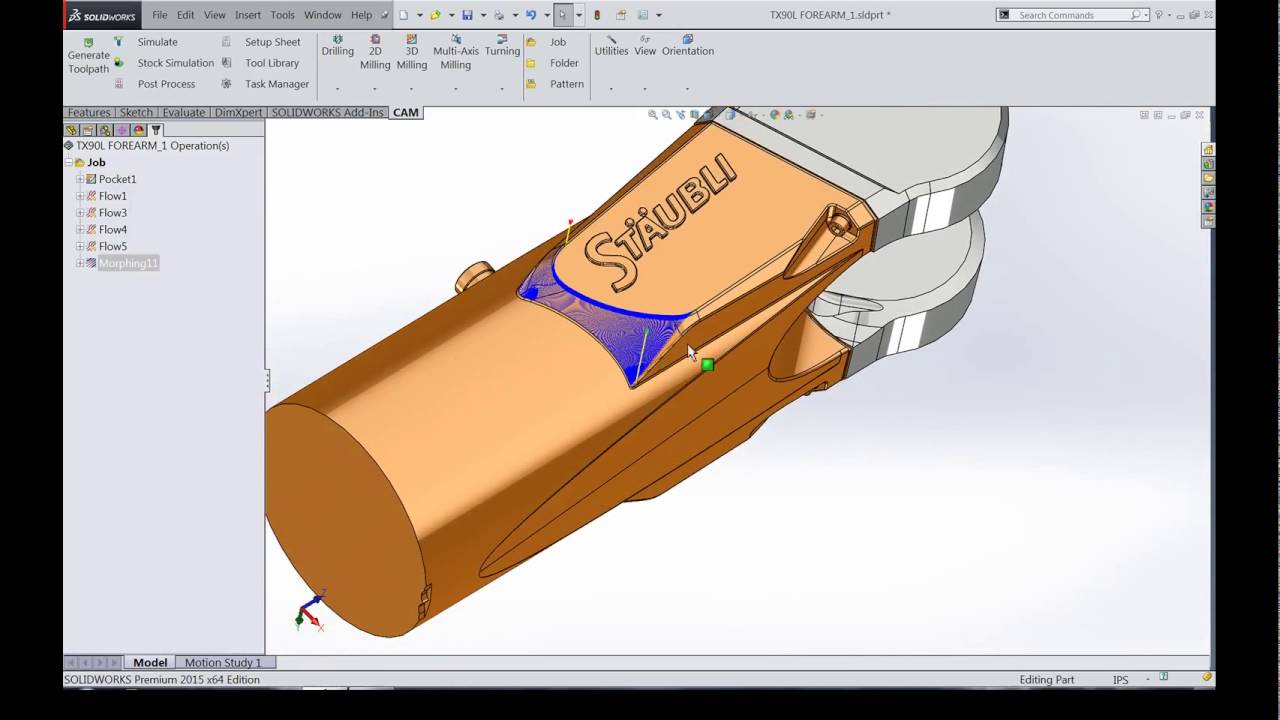The image size is (1280, 720).
Task: Click the SOLIDWORKS logo
Action: [x=103, y=15]
